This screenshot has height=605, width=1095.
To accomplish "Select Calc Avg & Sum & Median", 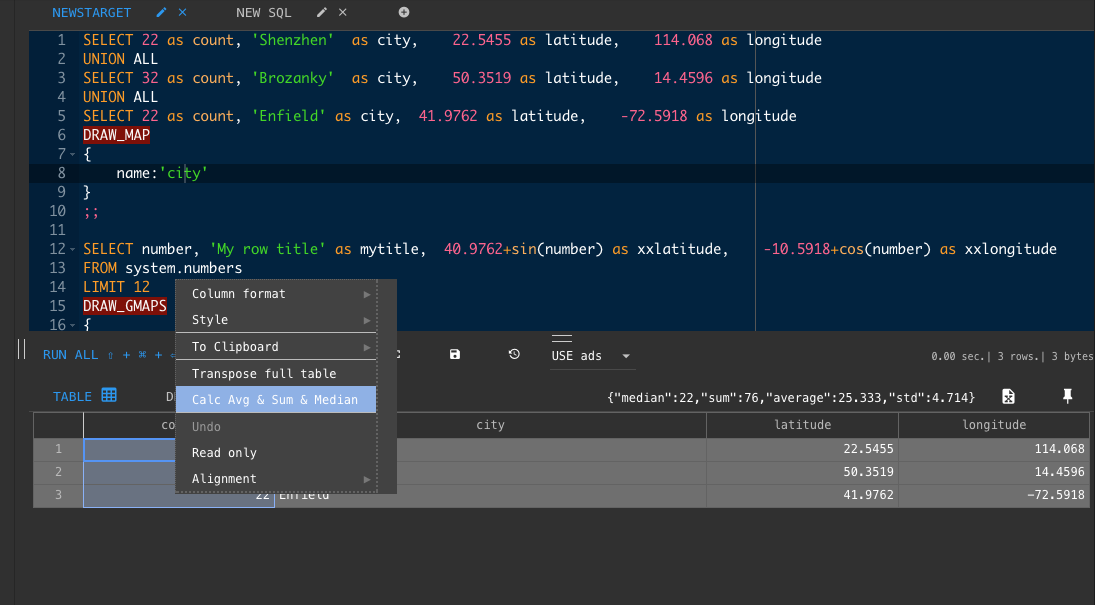I will point(275,400).
